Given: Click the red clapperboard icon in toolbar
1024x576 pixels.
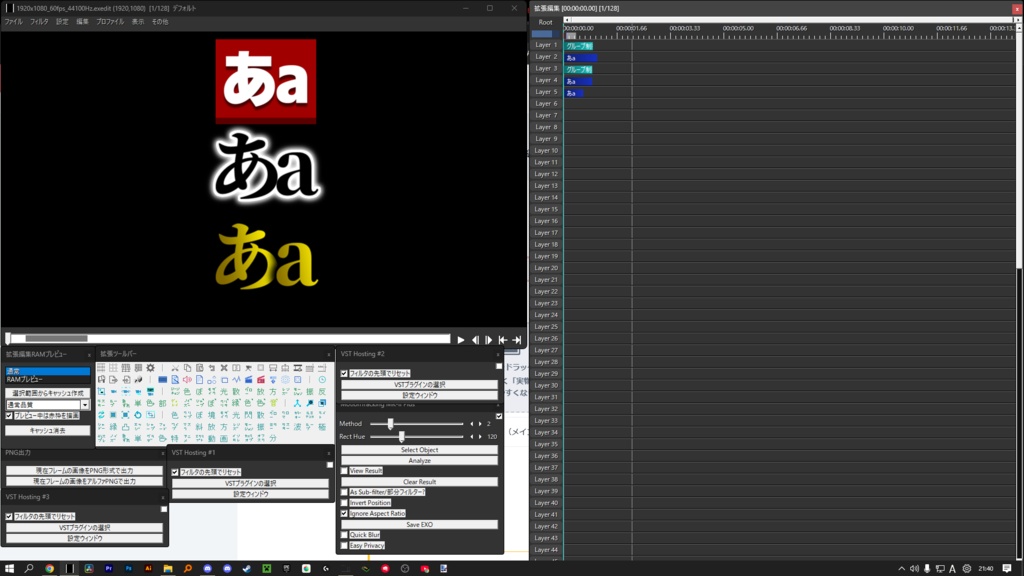Looking at the screenshot, I should 261,379.
